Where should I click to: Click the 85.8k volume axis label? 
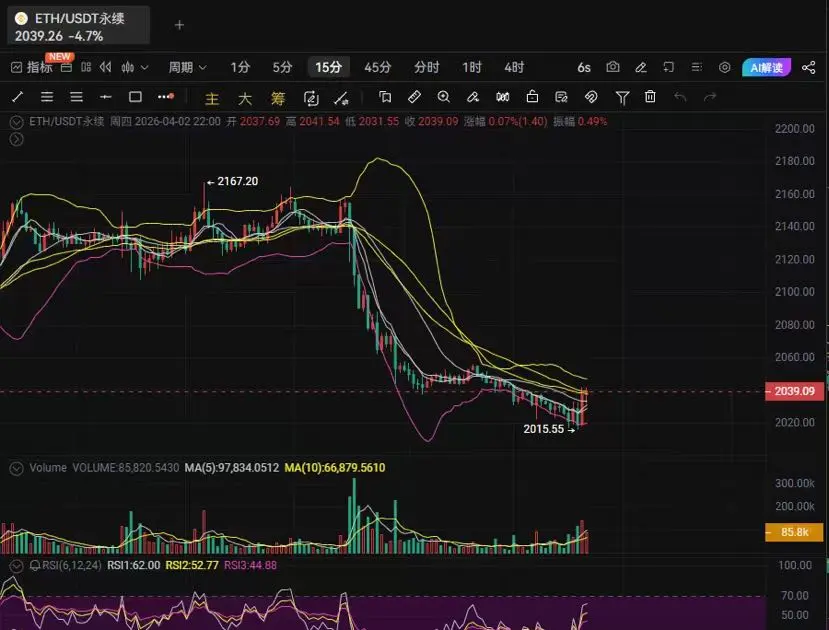tap(794, 532)
